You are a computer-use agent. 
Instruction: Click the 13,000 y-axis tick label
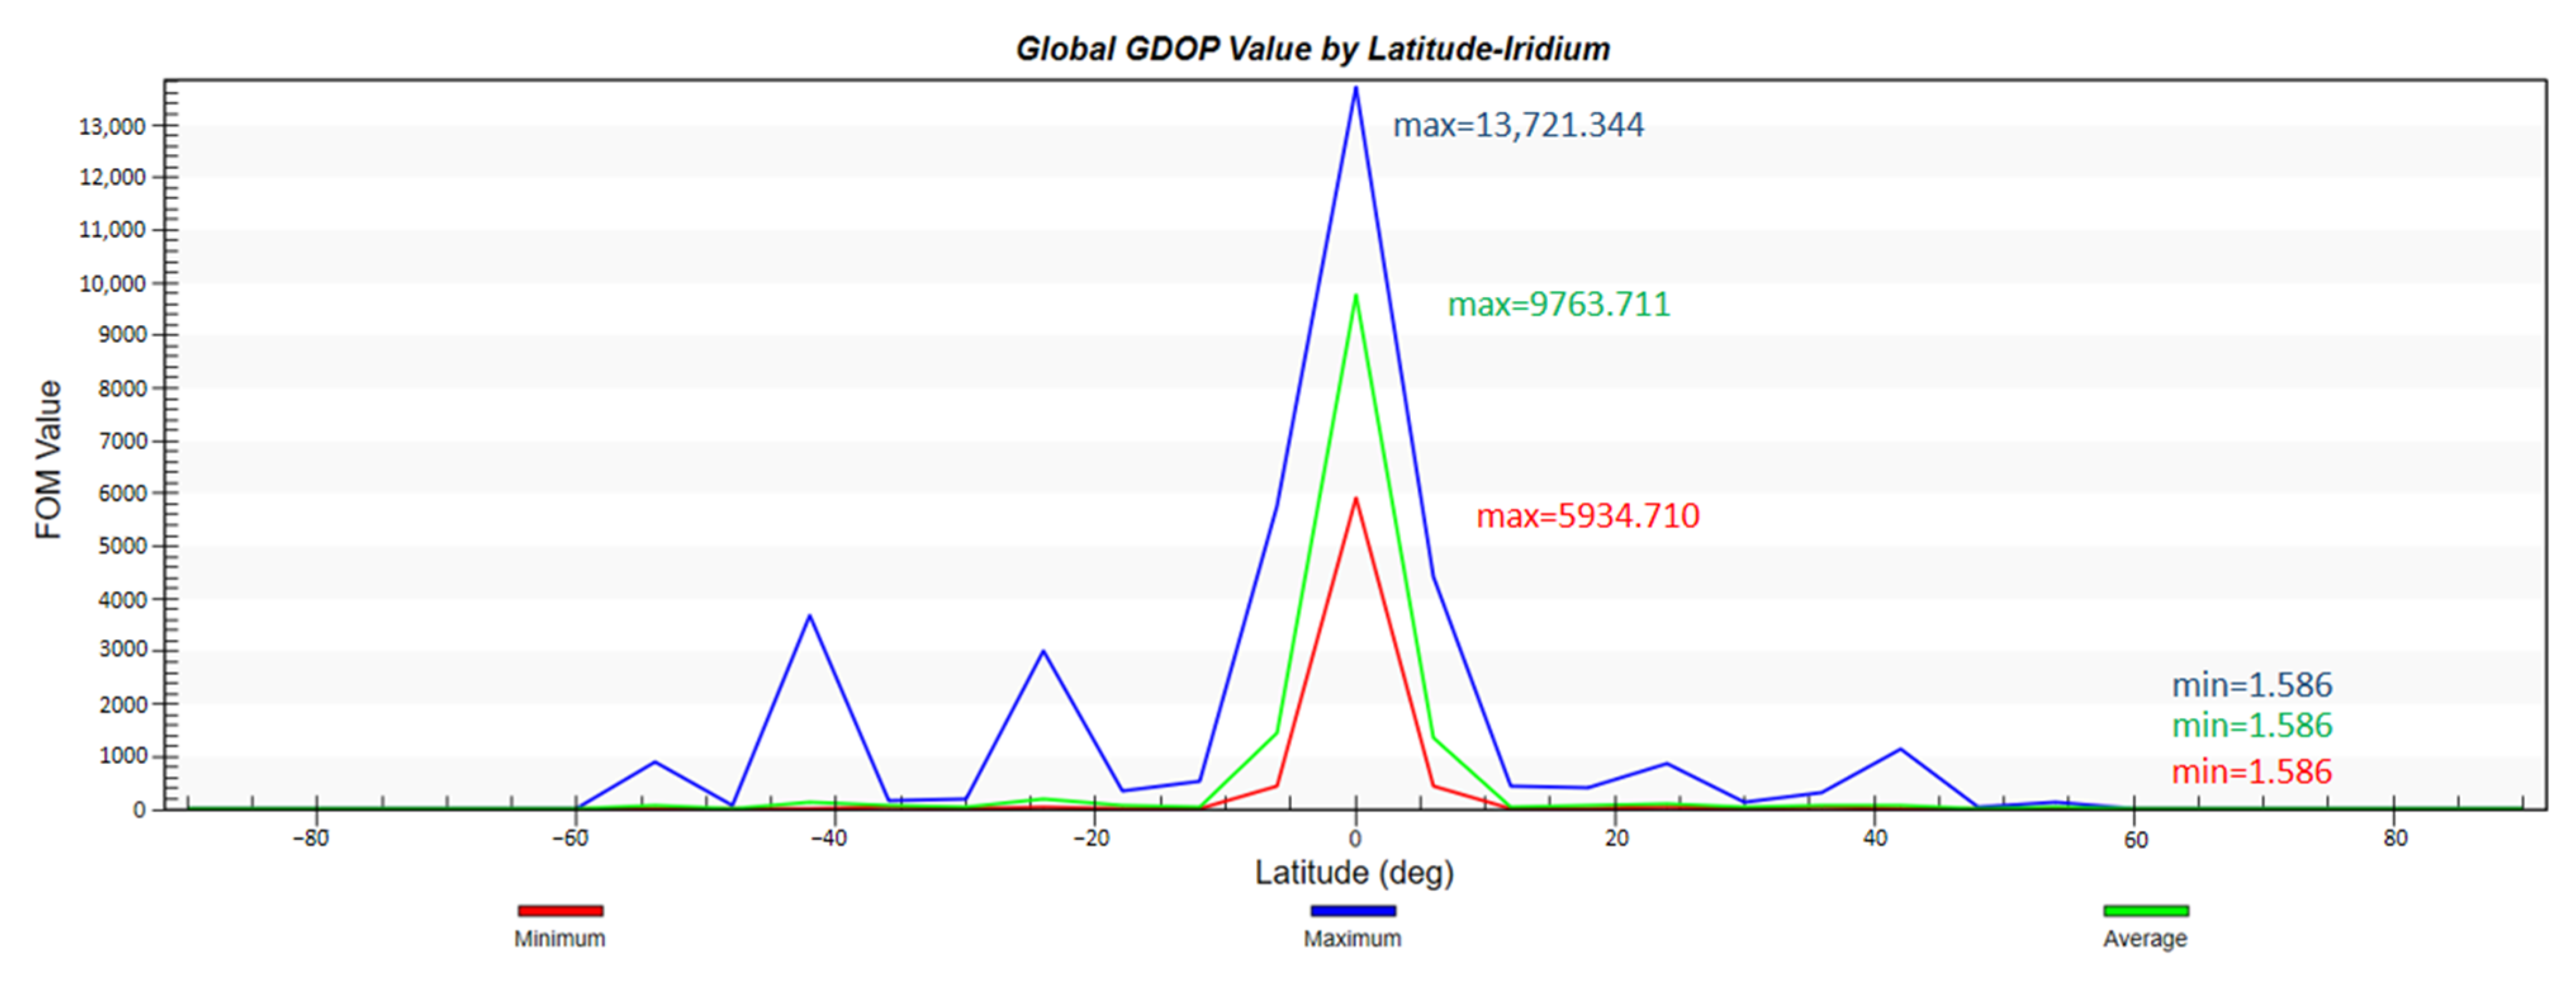pyautogui.click(x=112, y=126)
